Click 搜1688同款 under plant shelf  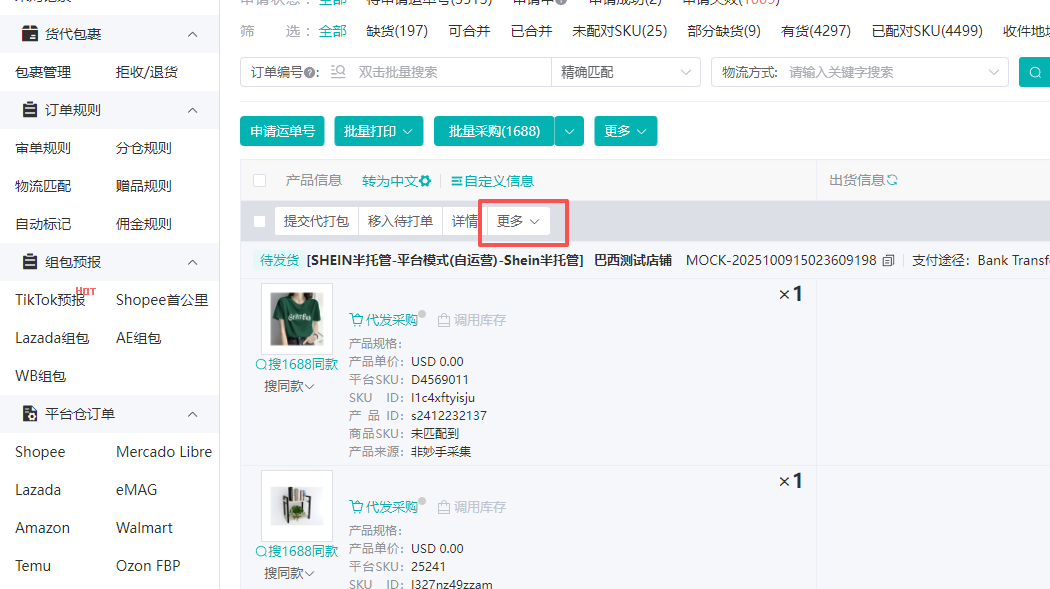pos(297,551)
